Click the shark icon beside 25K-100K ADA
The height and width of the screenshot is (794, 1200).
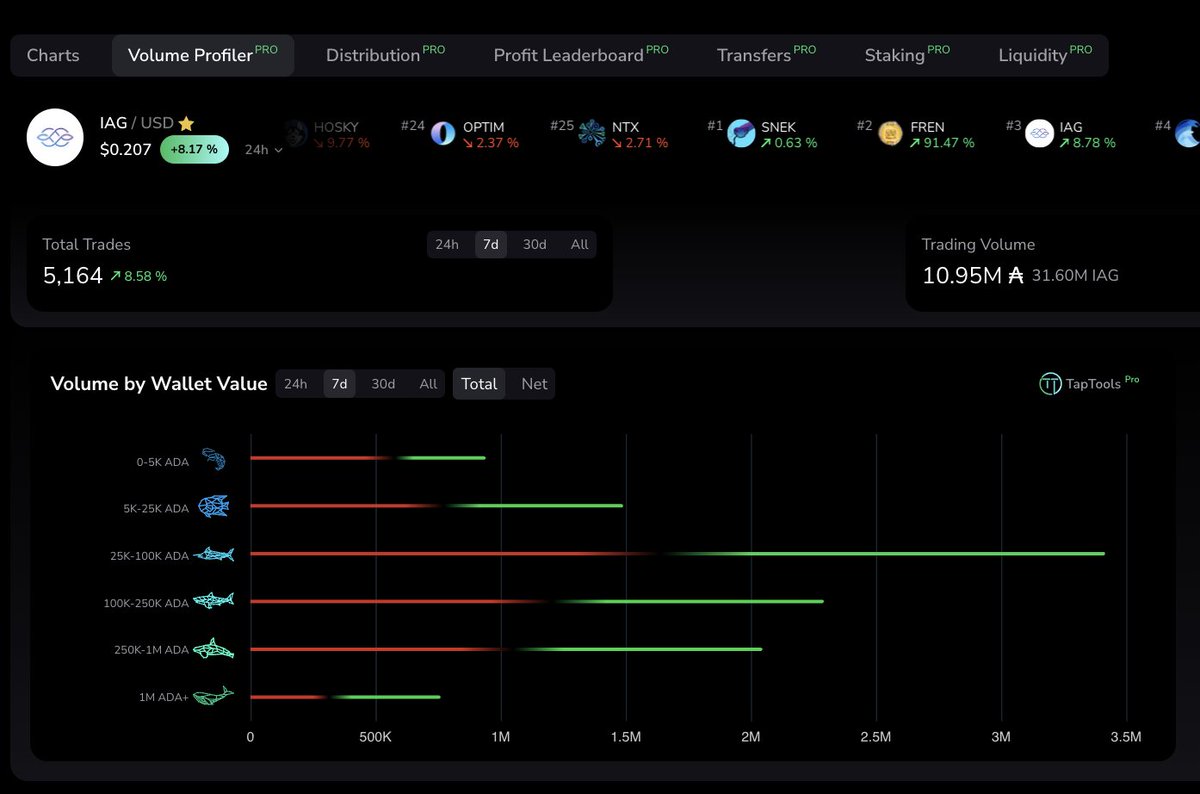[213, 554]
